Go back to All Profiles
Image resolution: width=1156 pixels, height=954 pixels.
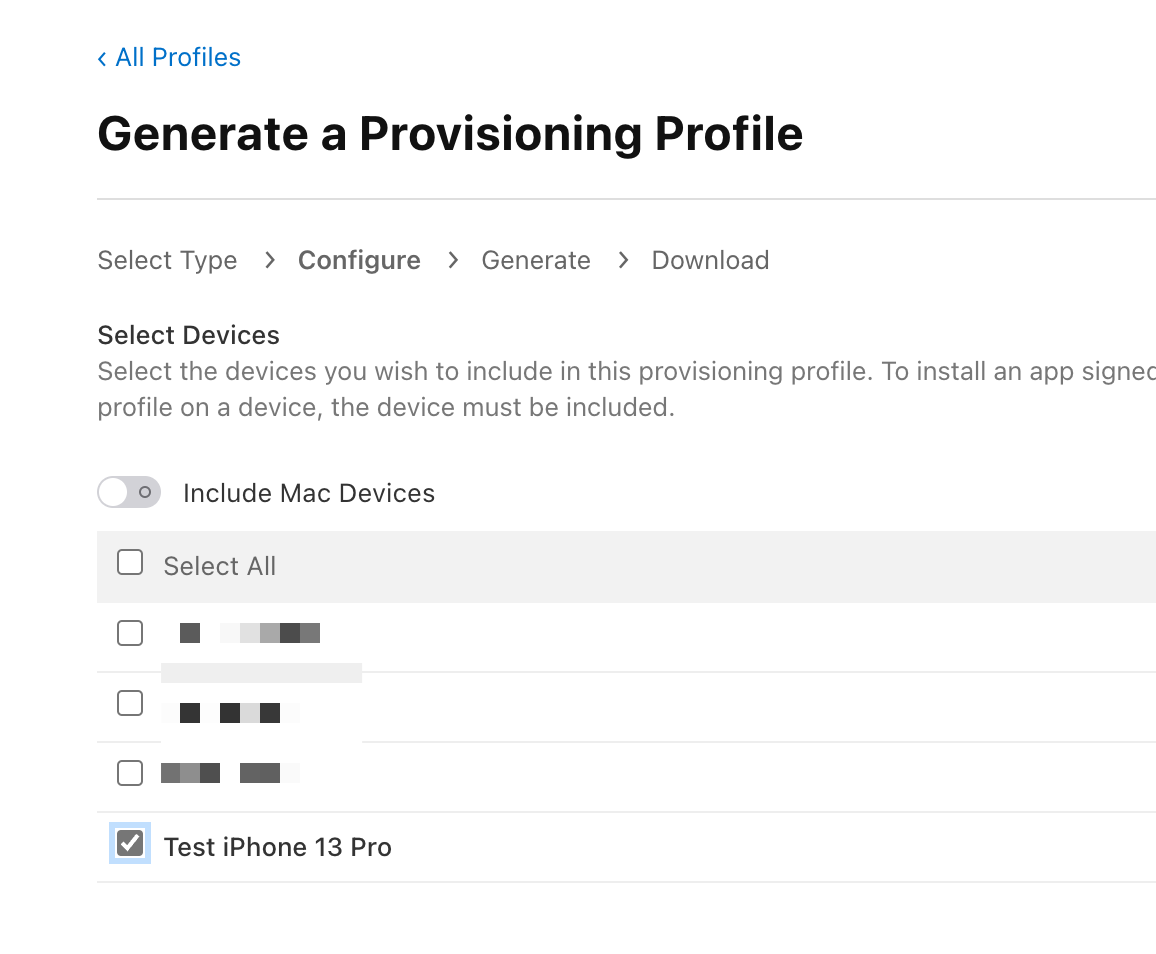click(x=177, y=58)
